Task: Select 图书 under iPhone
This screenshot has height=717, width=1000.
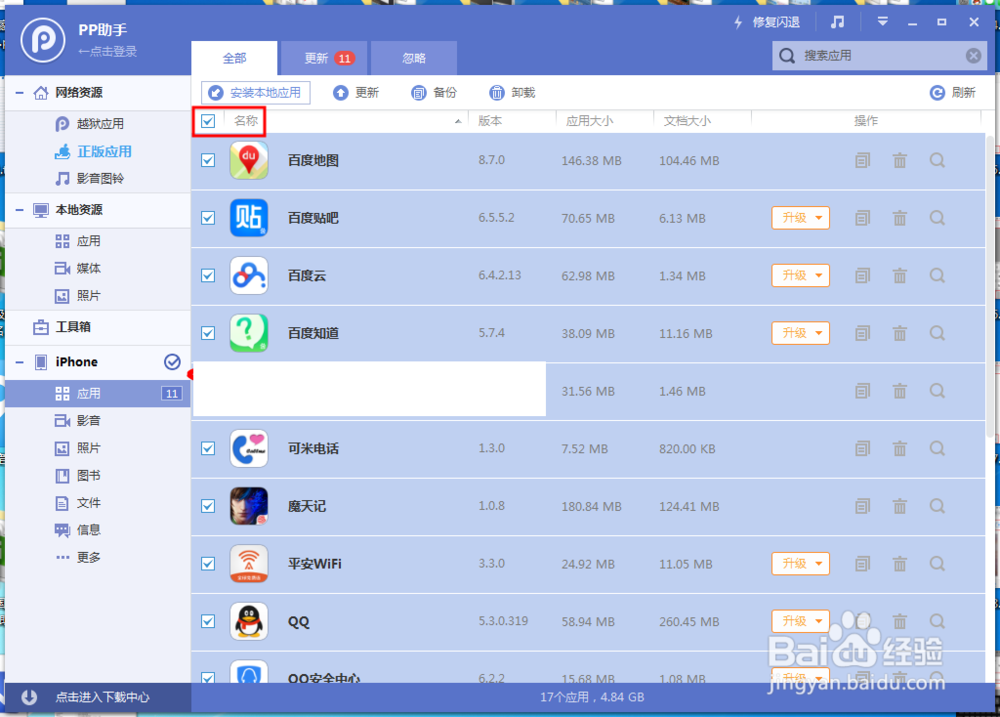Action: pyautogui.click(x=78, y=476)
